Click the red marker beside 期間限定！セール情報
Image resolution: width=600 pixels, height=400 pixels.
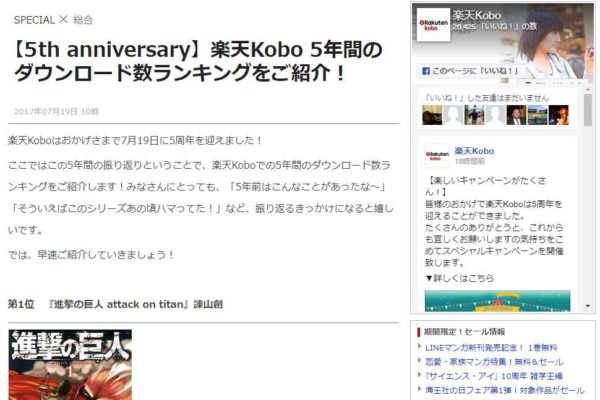(x=419, y=332)
